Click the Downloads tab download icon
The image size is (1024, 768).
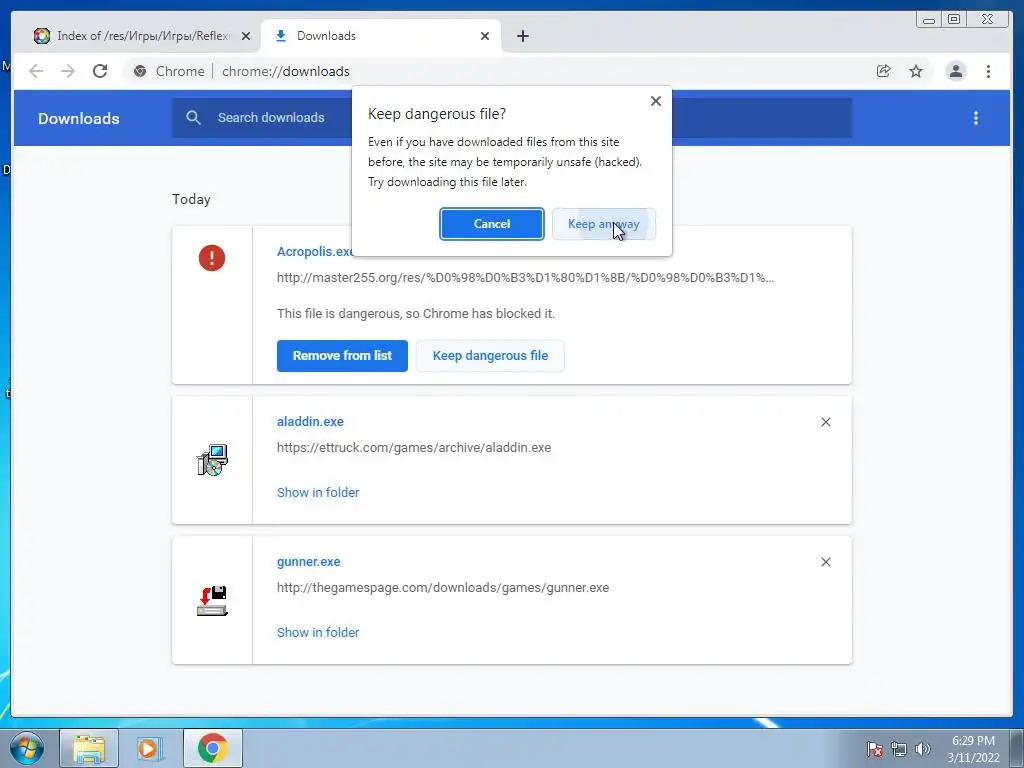point(281,36)
